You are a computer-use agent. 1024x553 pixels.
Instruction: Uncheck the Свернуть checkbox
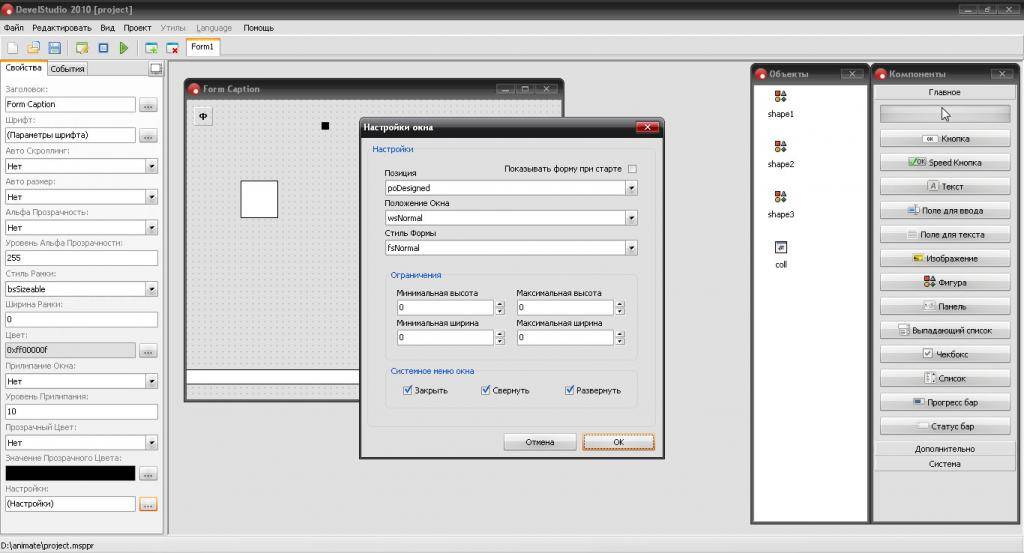[485, 390]
